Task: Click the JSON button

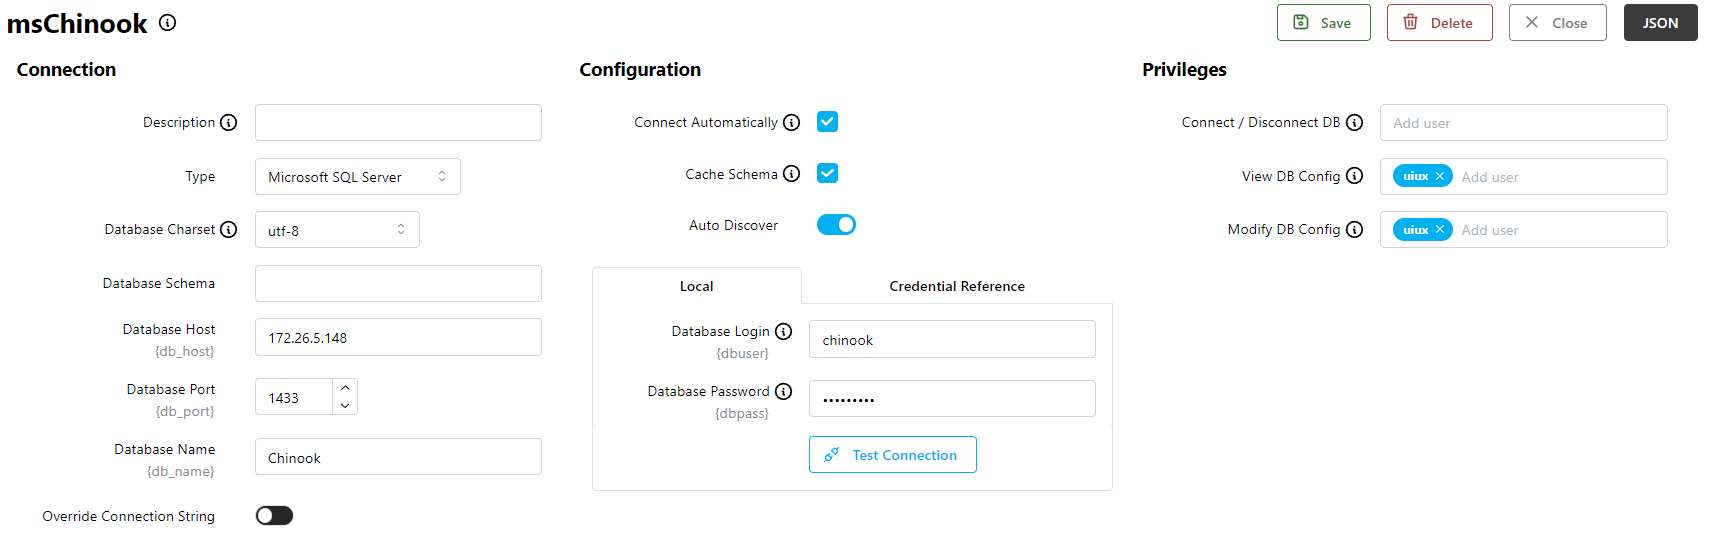Action: click(x=1660, y=23)
